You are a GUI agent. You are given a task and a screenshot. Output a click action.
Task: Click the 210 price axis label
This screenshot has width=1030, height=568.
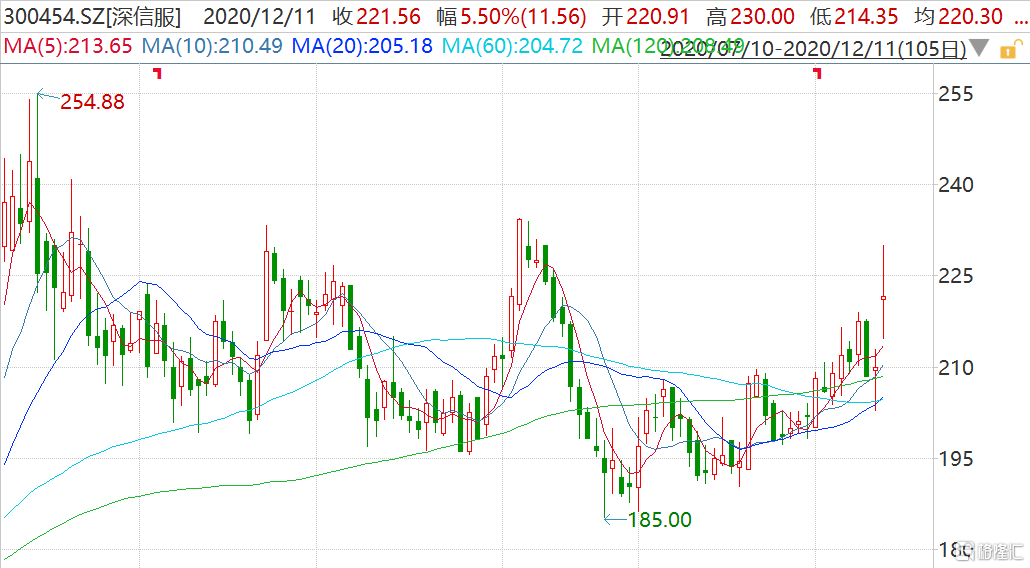pos(955,367)
